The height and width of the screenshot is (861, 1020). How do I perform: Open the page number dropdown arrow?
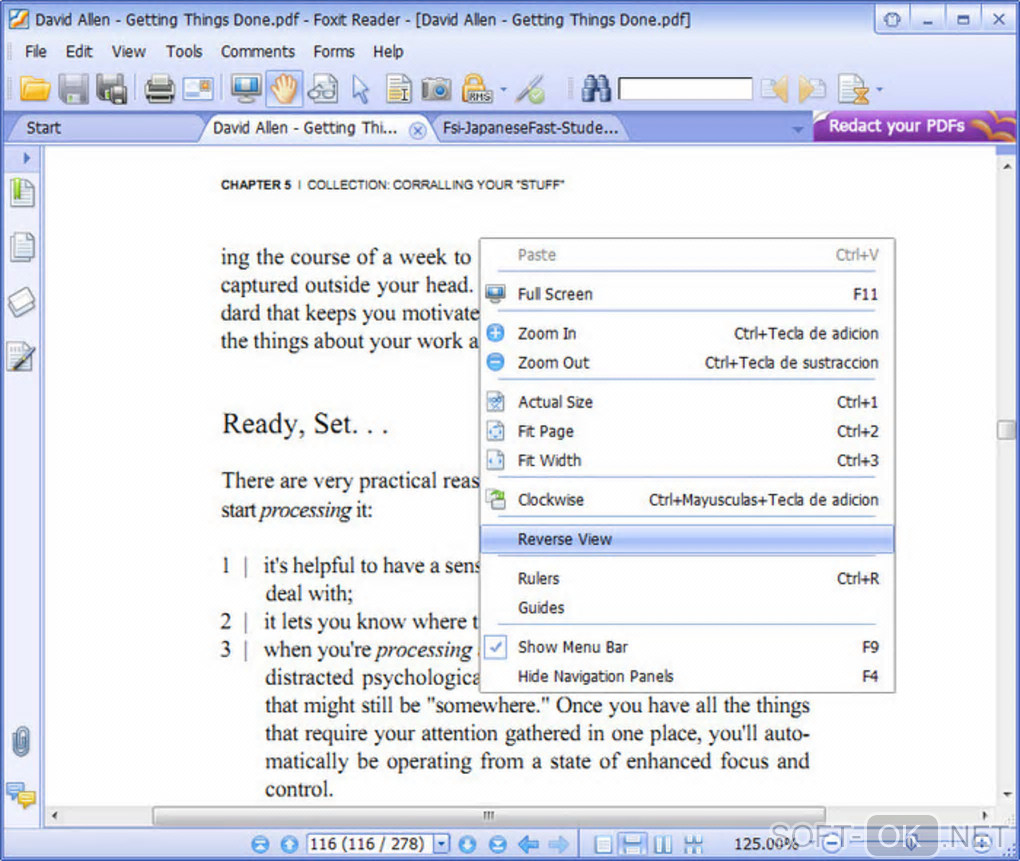click(x=442, y=844)
